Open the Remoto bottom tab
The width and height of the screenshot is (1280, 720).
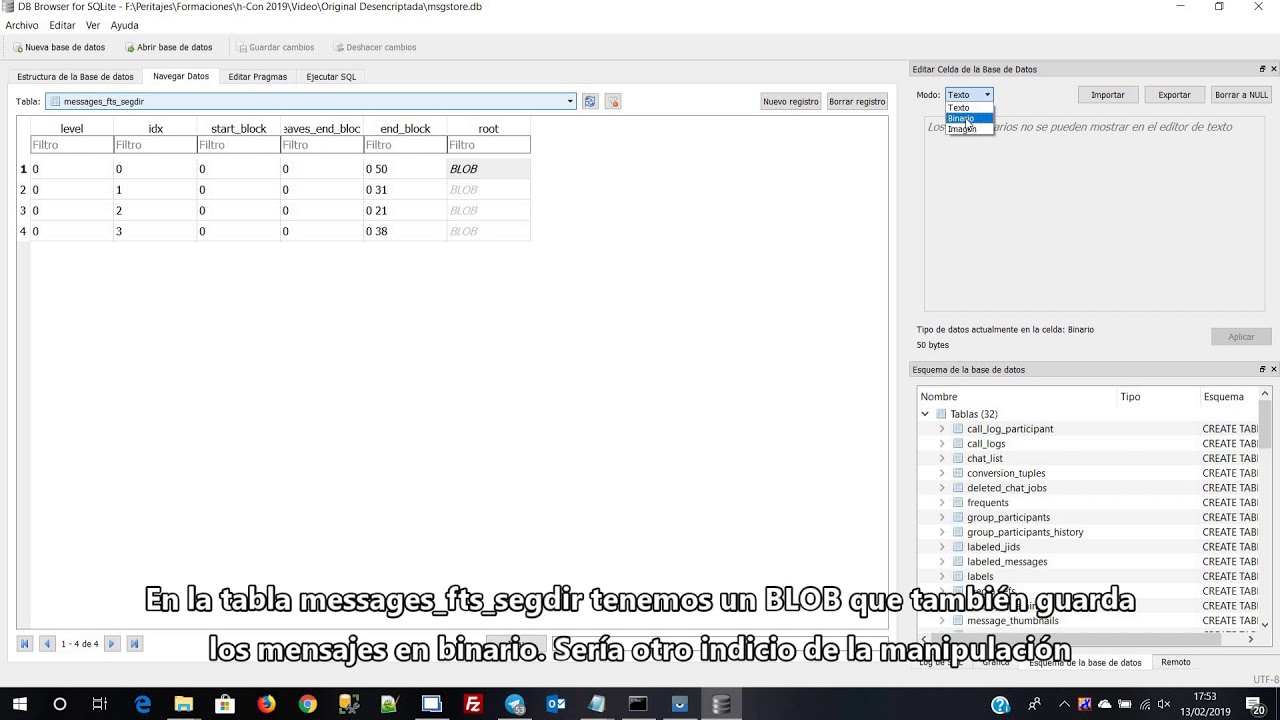point(1176,662)
